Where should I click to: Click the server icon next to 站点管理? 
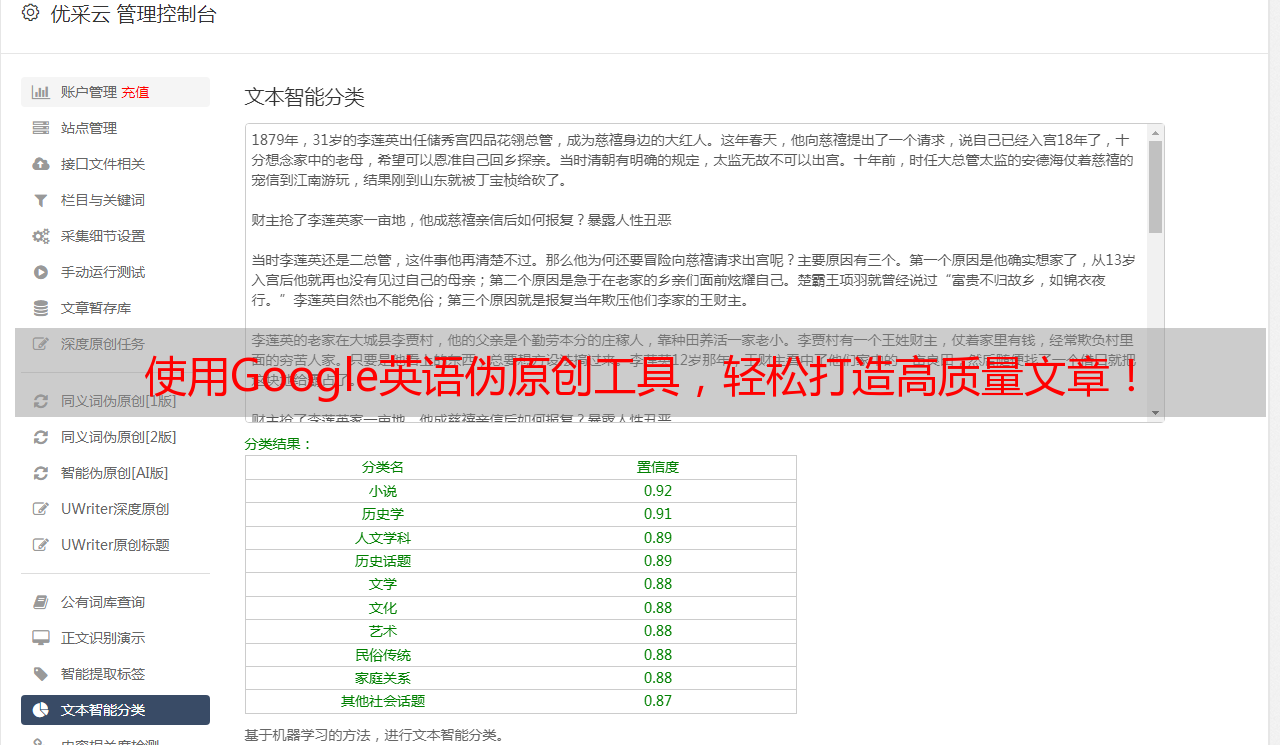point(41,128)
